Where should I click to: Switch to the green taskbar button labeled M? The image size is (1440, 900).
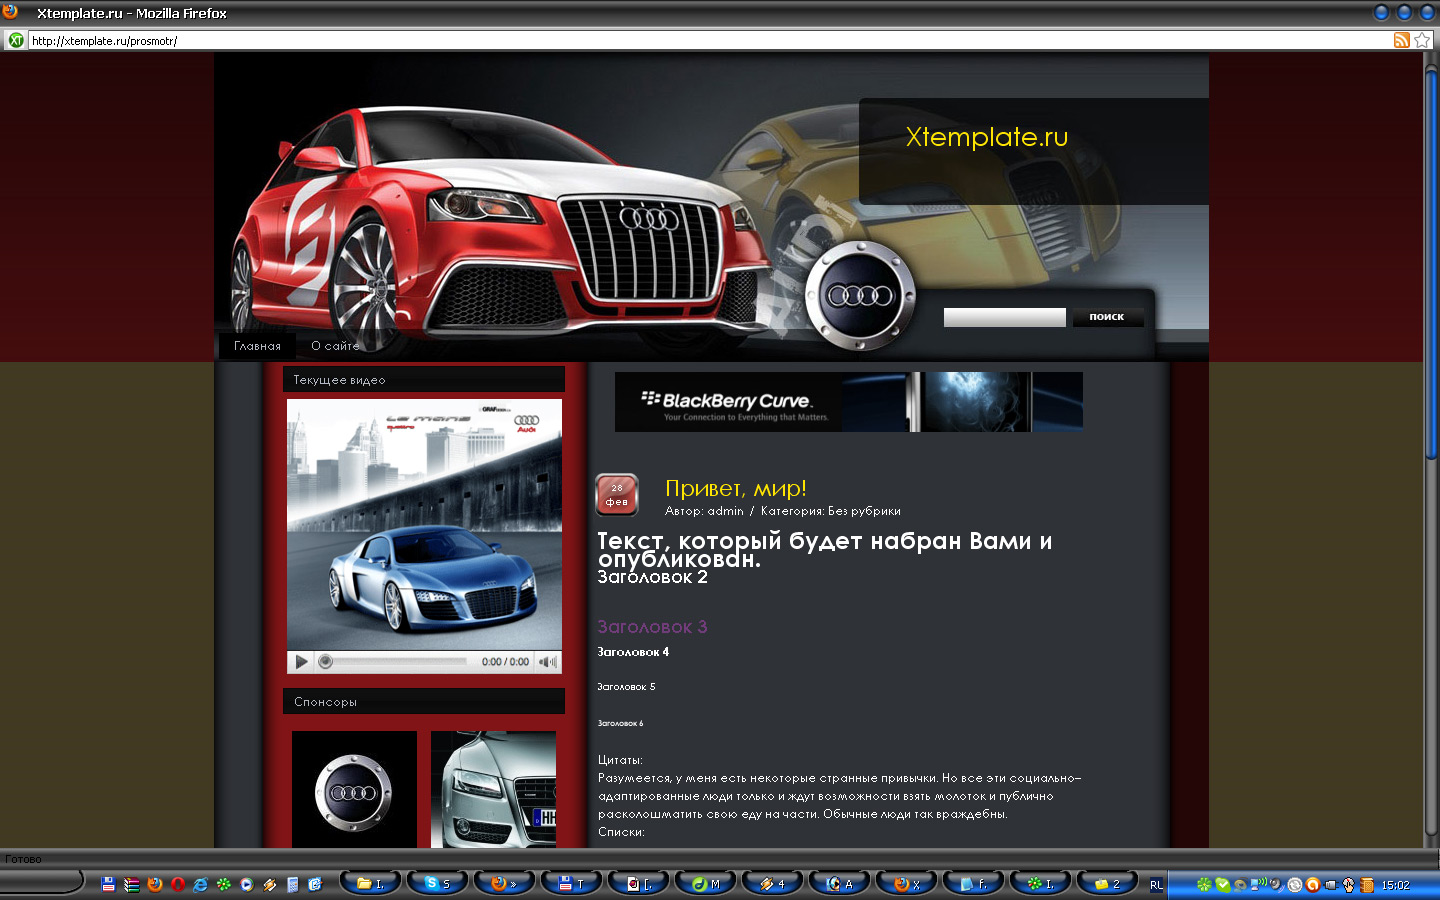tap(706, 883)
